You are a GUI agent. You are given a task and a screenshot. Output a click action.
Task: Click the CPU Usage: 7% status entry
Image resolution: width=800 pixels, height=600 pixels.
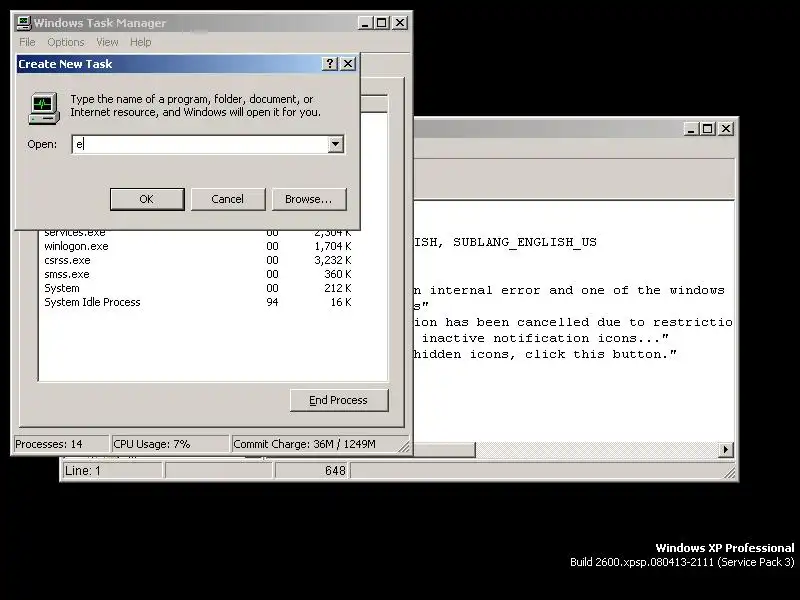[x=169, y=444]
